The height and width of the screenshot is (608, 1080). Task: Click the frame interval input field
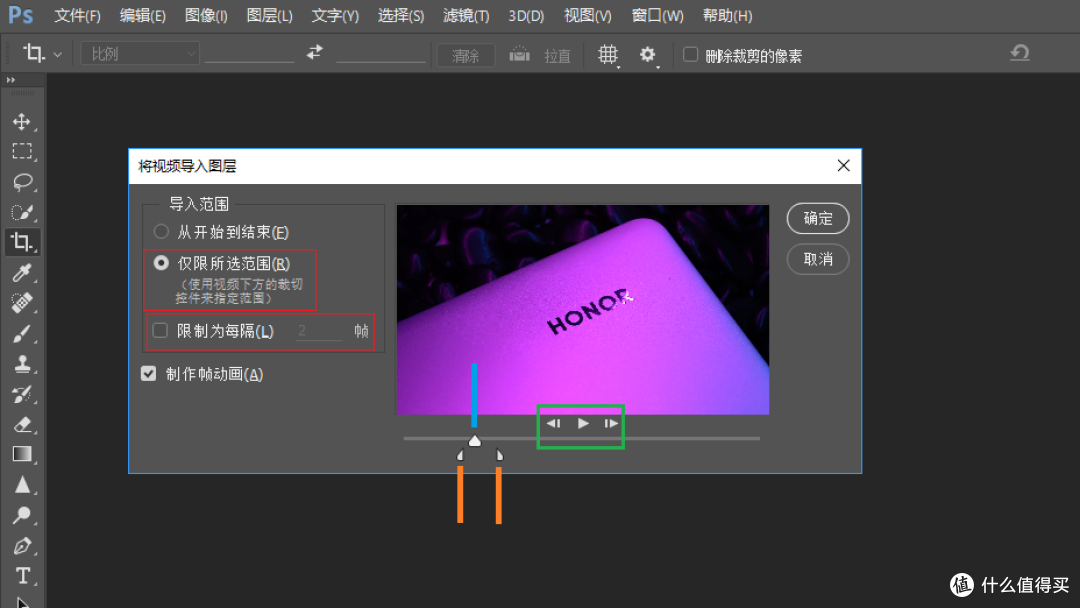(320, 331)
